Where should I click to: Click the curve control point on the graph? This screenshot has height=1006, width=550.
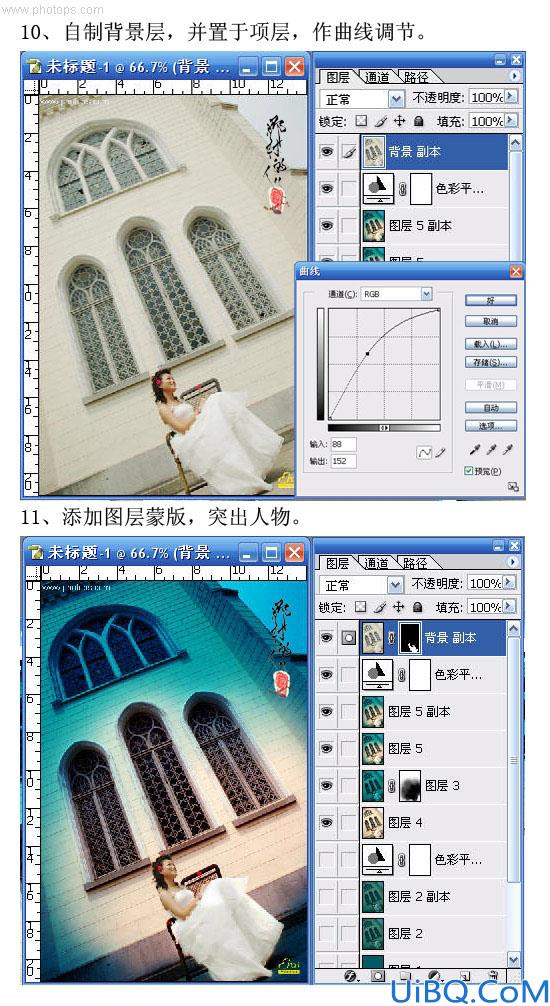pos(367,354)
